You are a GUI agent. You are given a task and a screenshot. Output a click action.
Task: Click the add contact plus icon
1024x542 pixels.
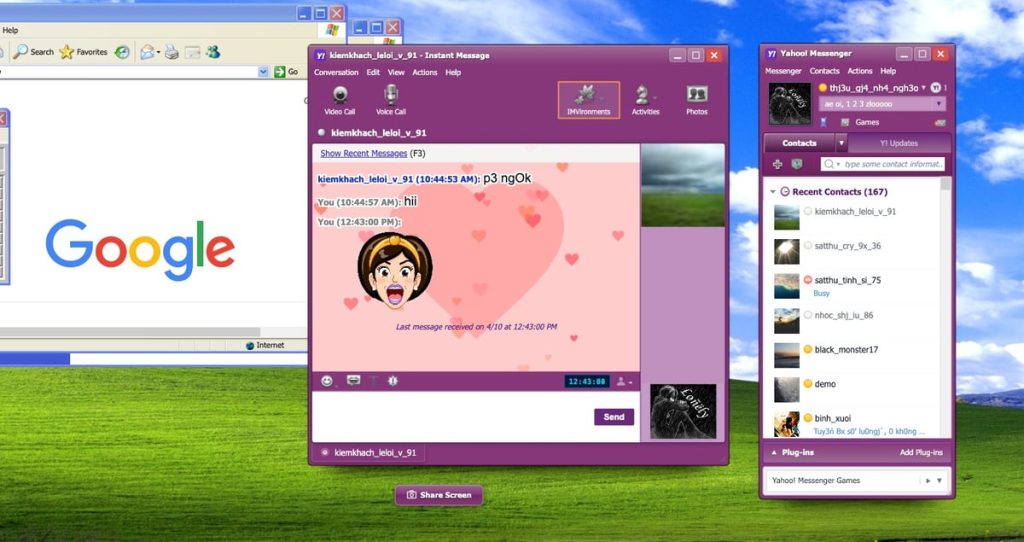point(778,164)
